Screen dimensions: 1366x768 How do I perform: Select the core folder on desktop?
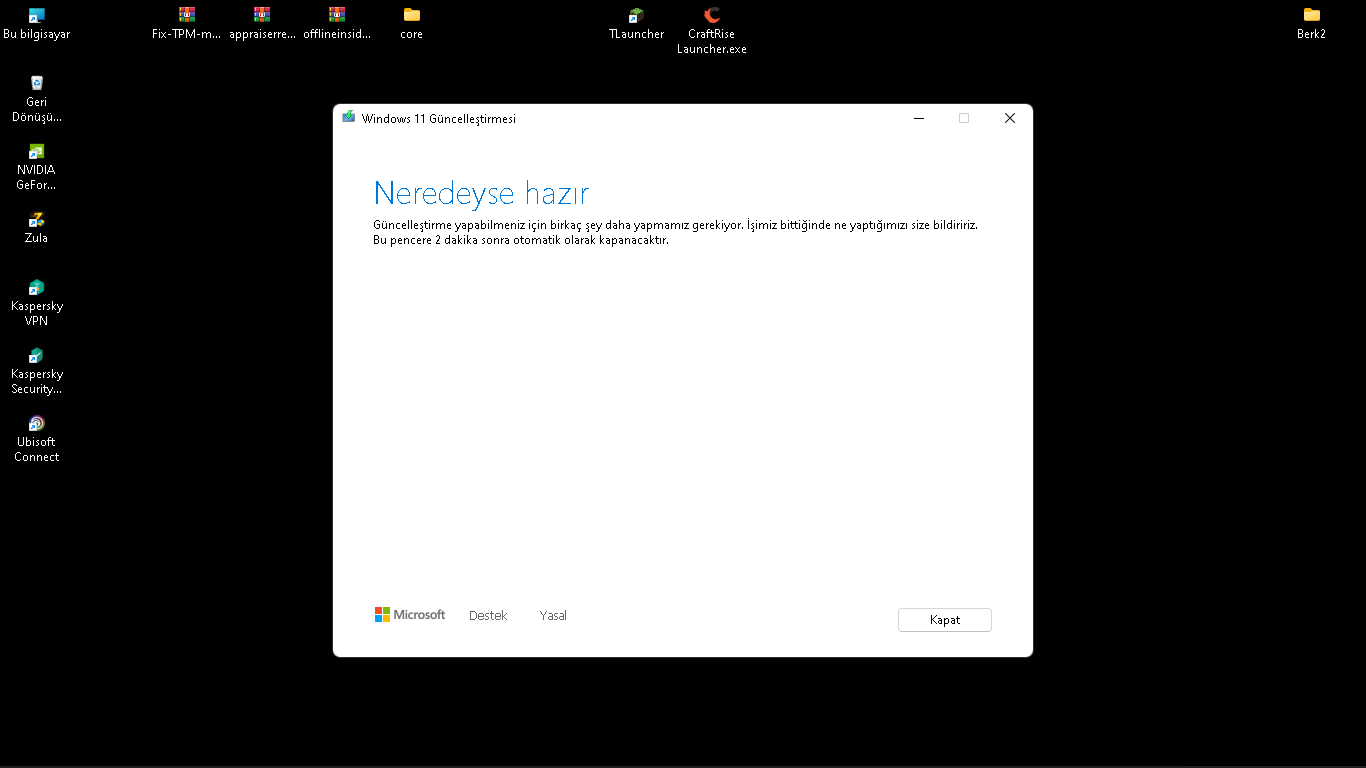point(412,24)
